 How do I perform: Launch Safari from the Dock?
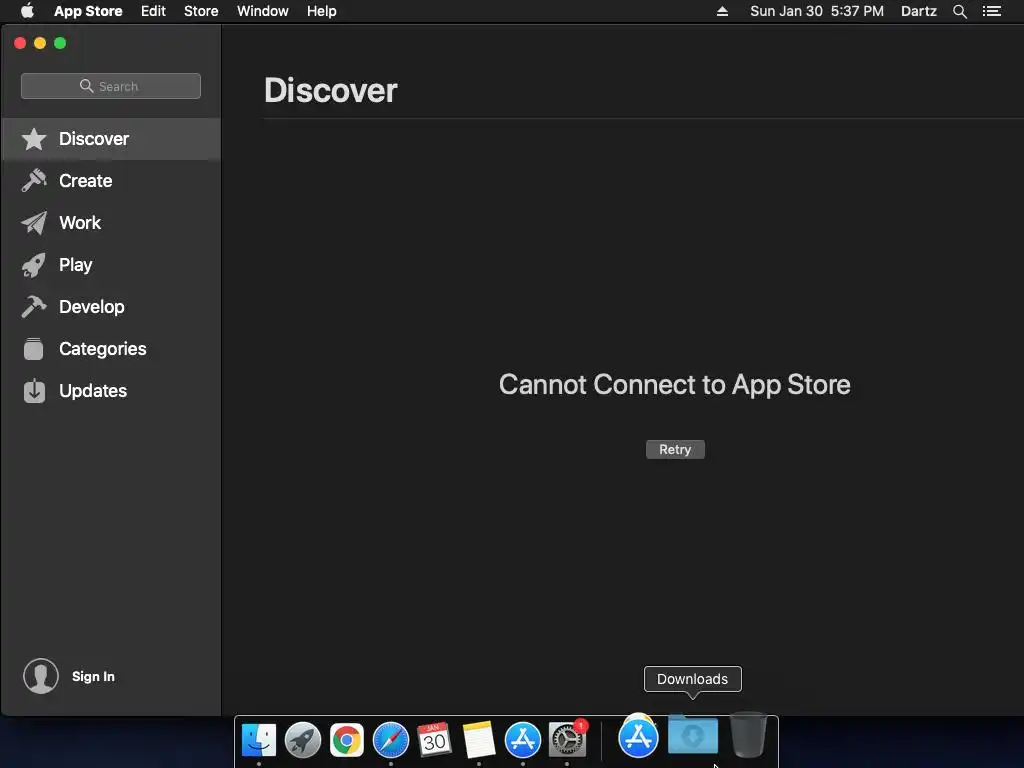pos(391,740)
